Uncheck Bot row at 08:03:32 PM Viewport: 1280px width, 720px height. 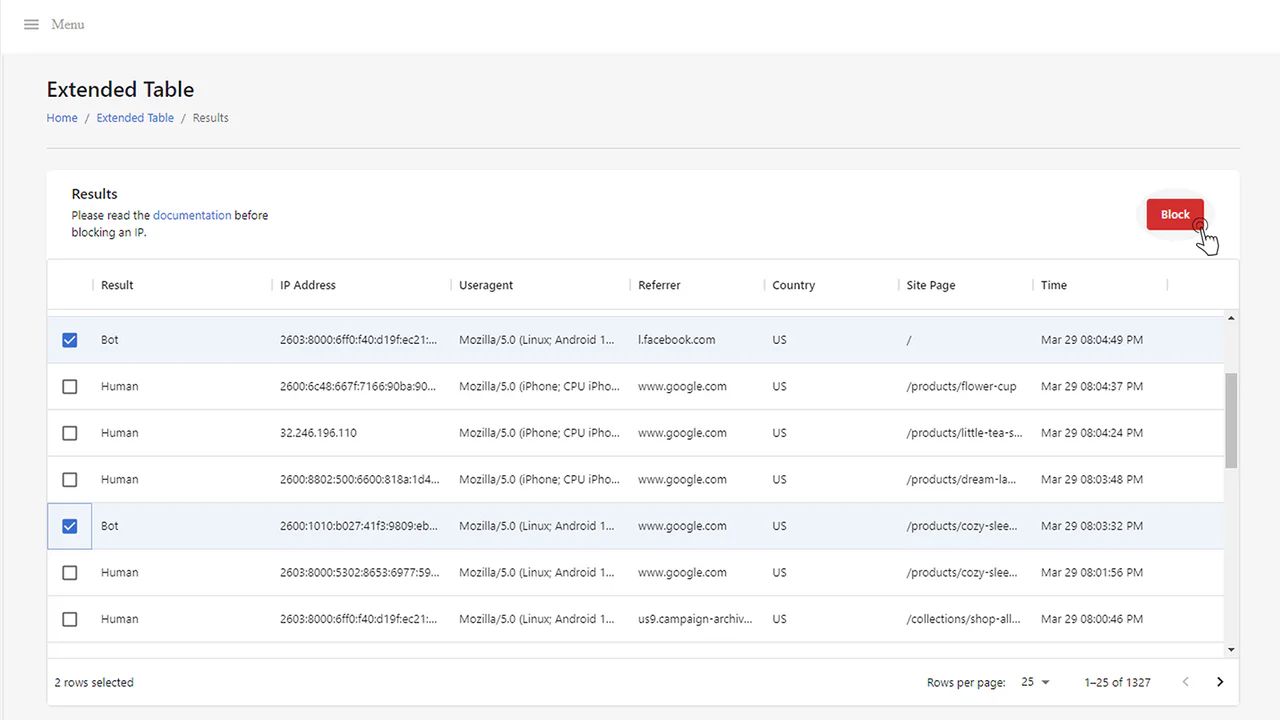[70, 526]
